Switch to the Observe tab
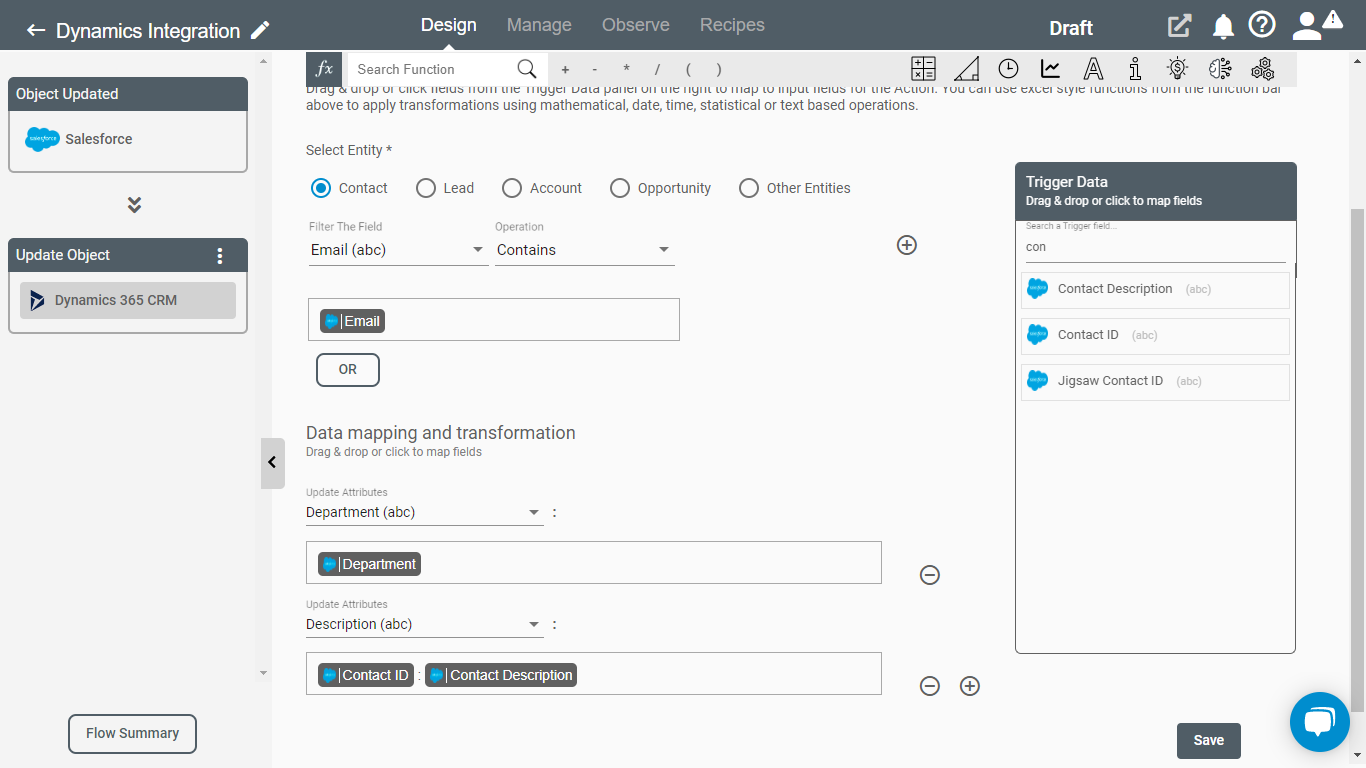 (636, 25)
